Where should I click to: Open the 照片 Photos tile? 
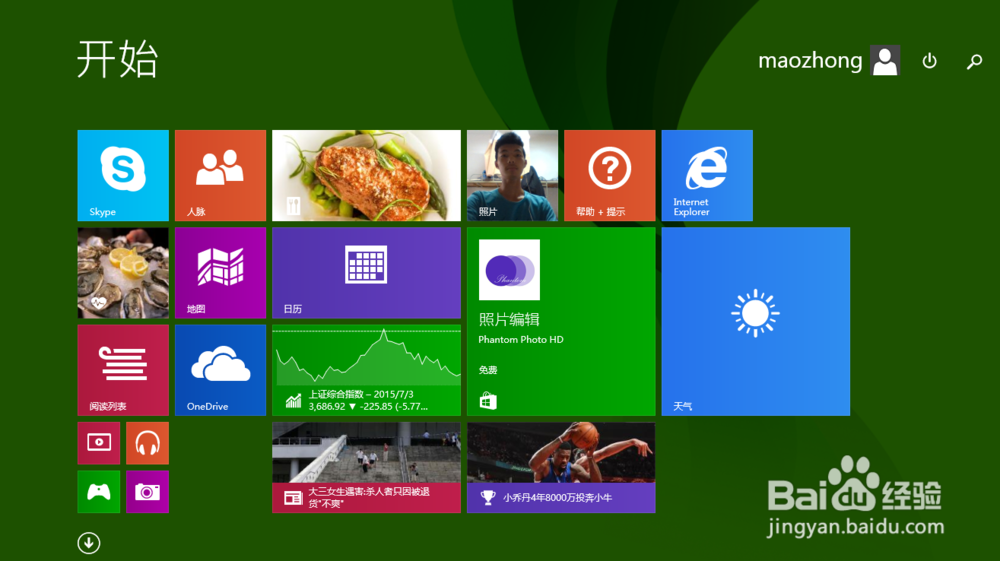pyautogui.click(x=512, y=175)
